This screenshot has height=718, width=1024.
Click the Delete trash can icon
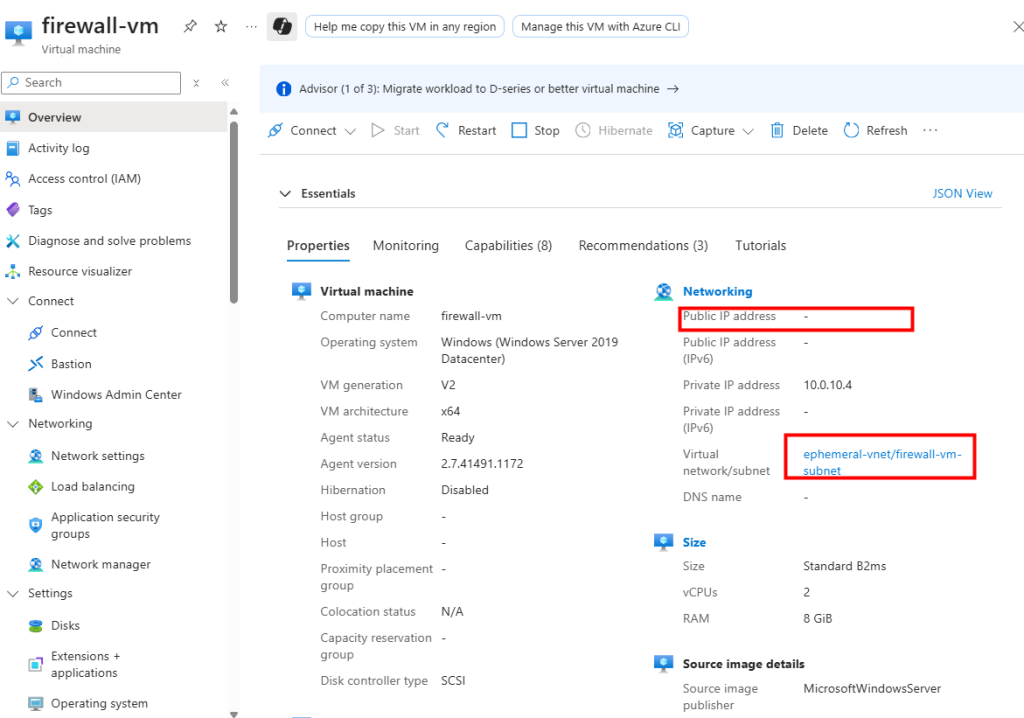point(776,130)
